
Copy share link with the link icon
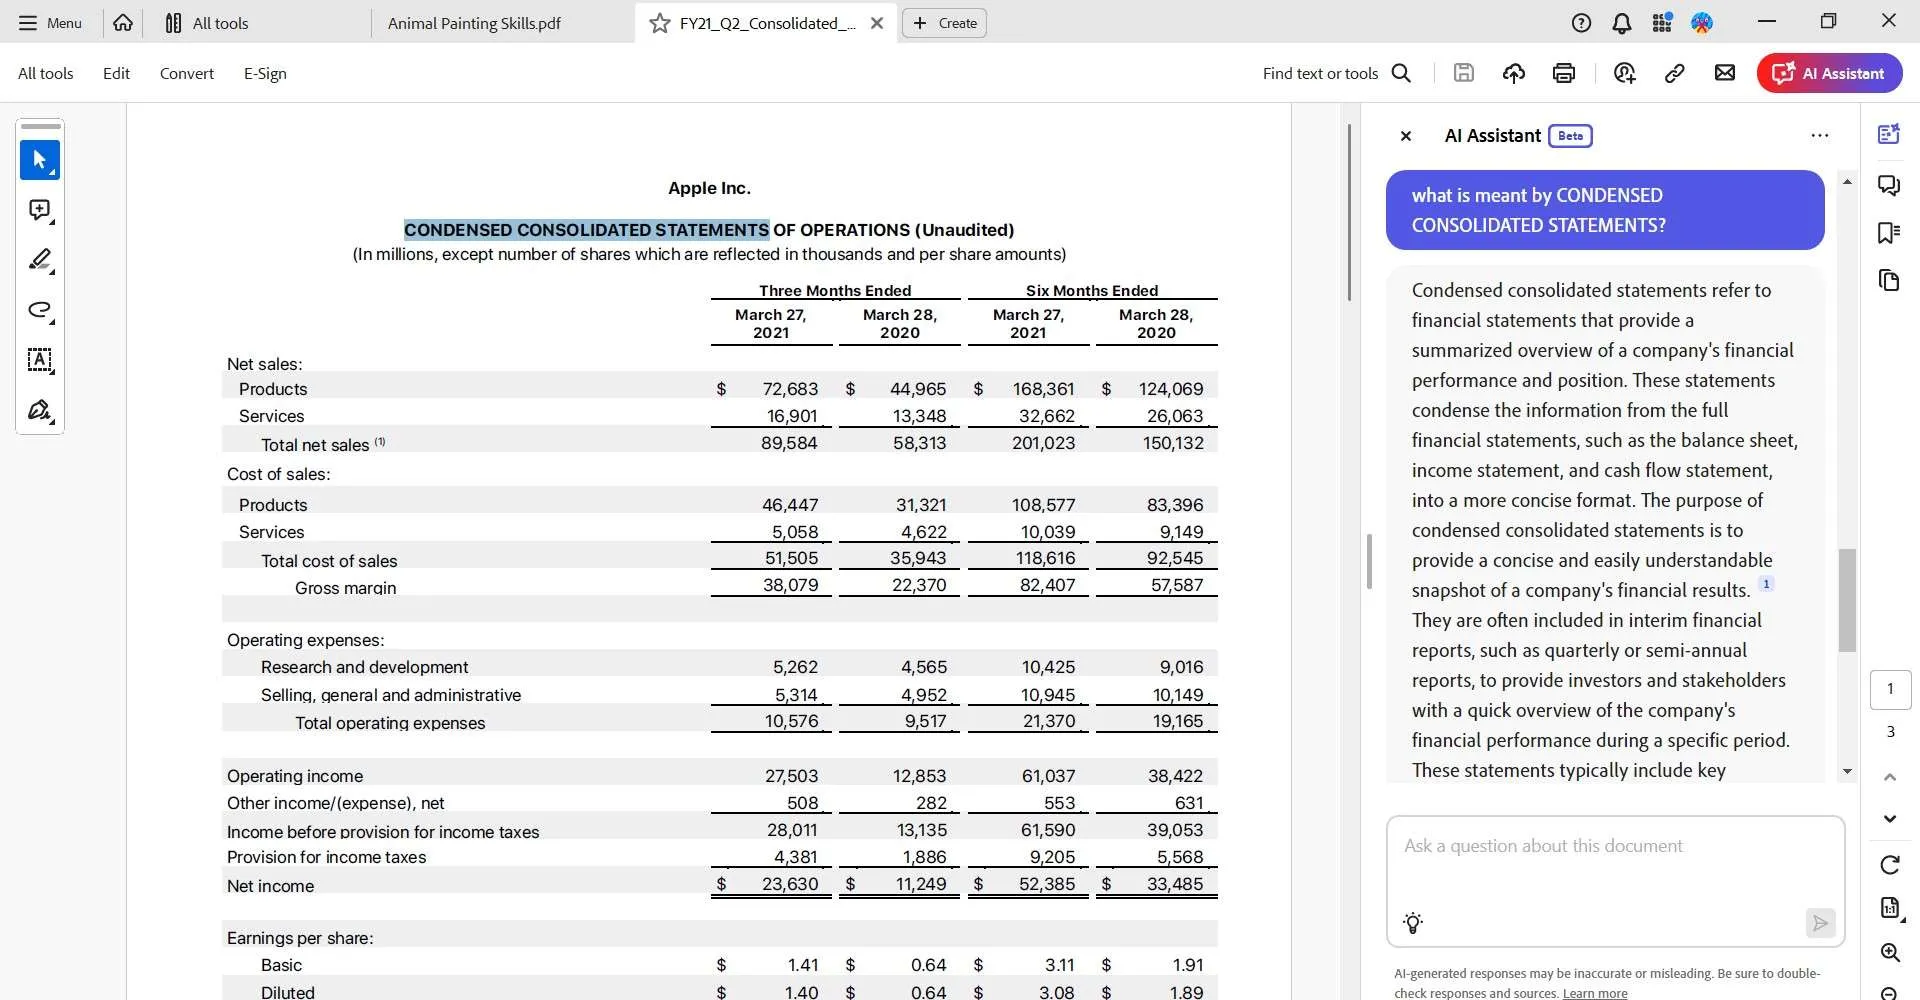point(1675,73)
